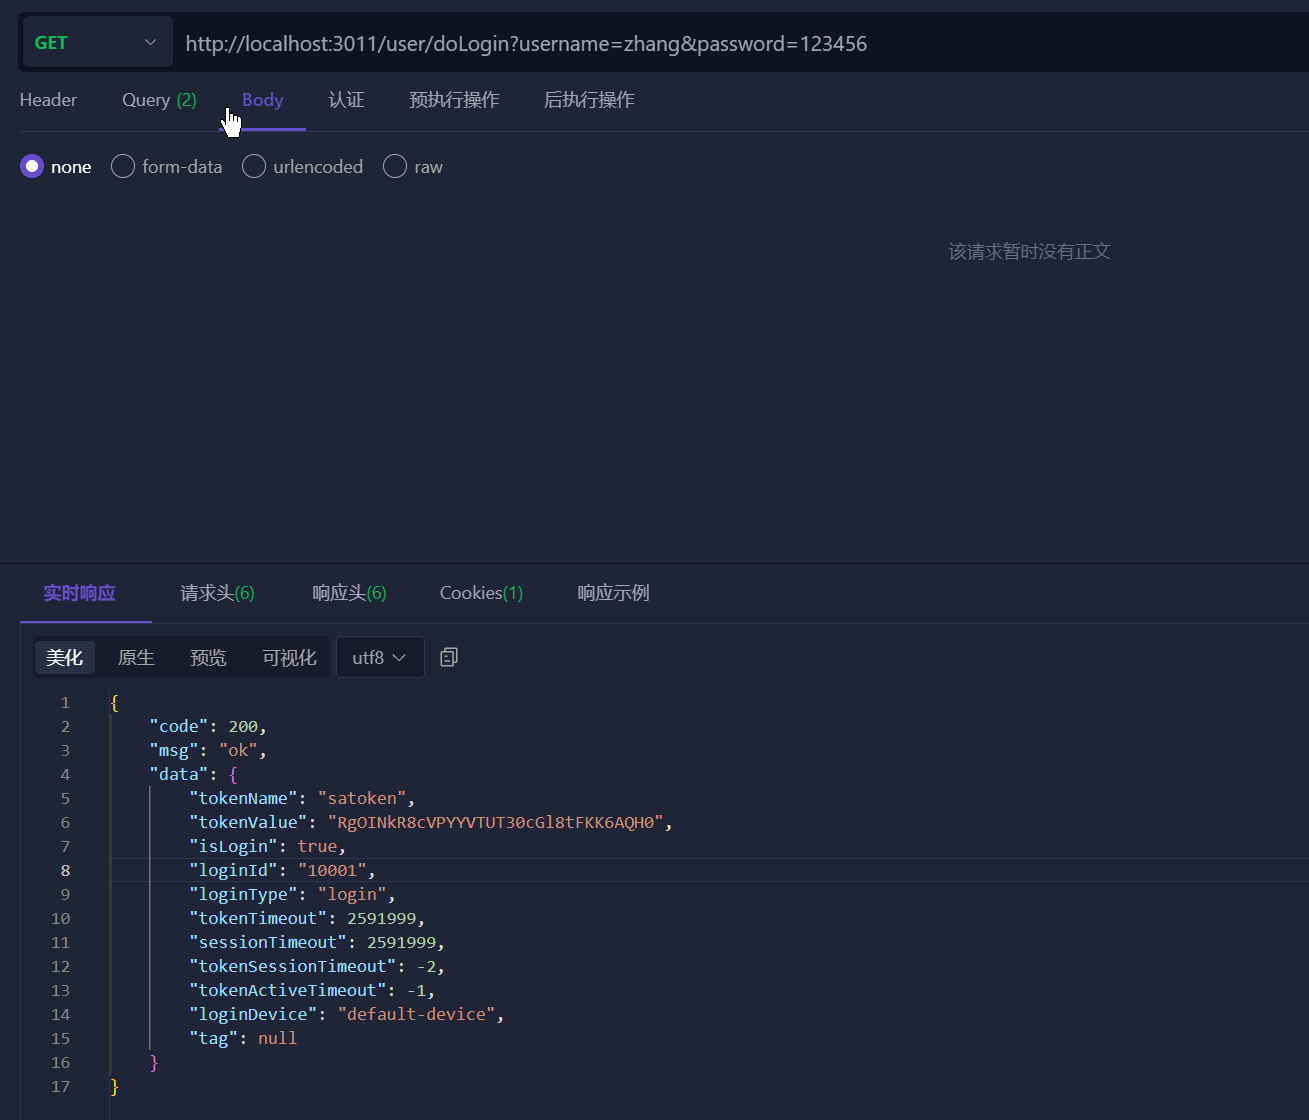The image size is (1309, 1120).
Task: Click the "isLogin": true line
Action: (267, 846)
